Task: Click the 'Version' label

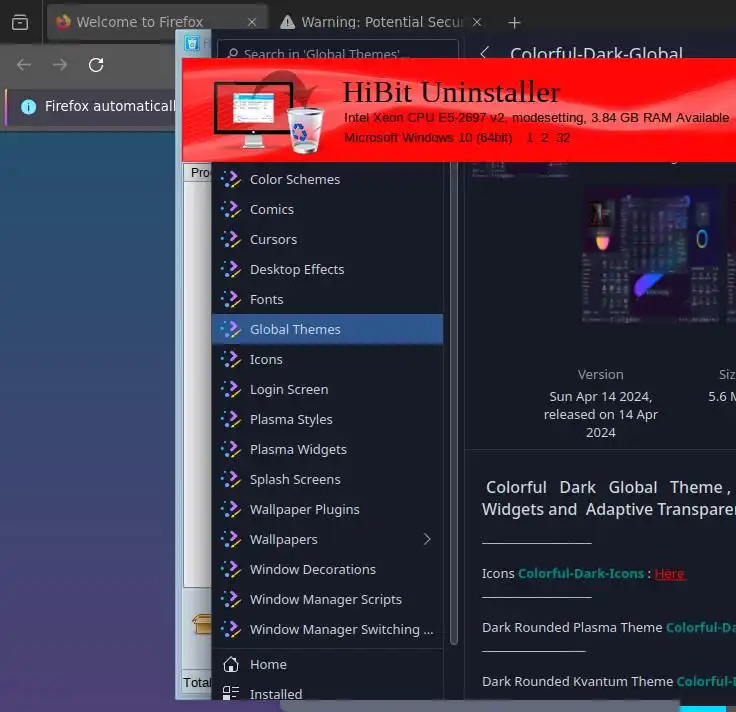Action: point(600,375)
